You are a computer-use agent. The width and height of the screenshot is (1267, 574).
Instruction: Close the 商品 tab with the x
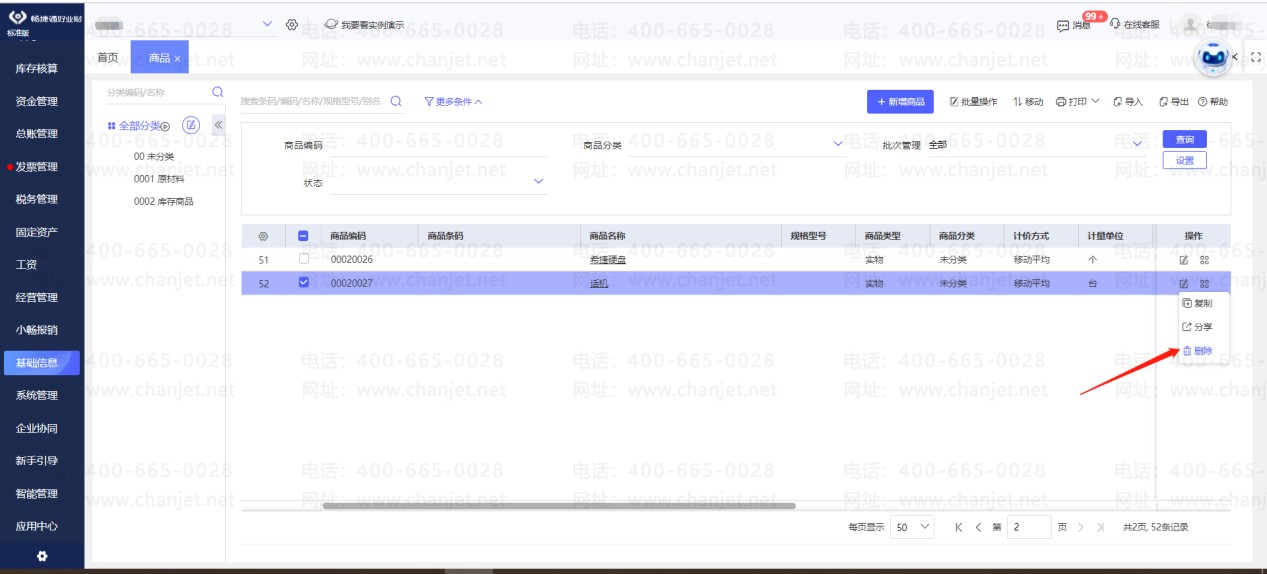click(177, 59)
